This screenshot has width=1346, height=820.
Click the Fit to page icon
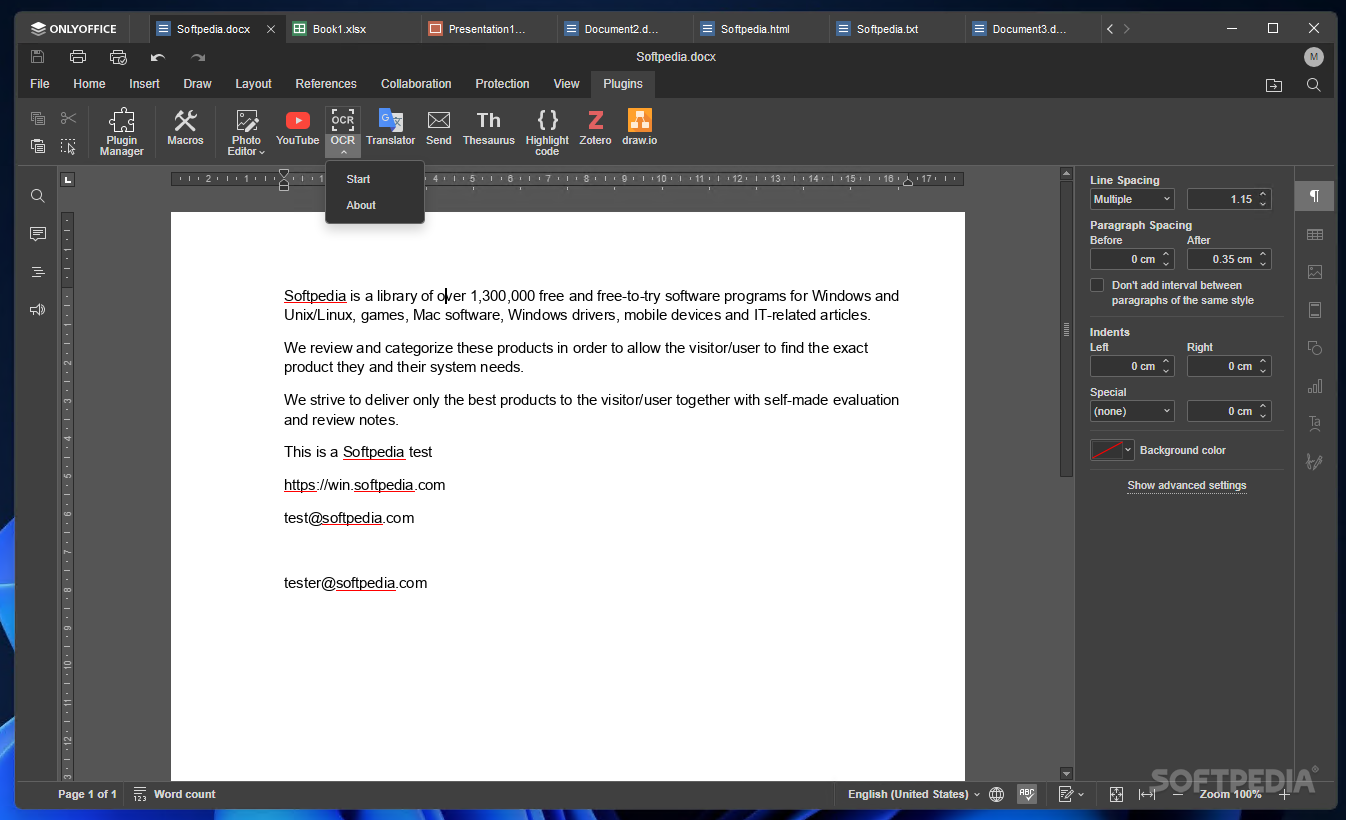click(1117, 794)
